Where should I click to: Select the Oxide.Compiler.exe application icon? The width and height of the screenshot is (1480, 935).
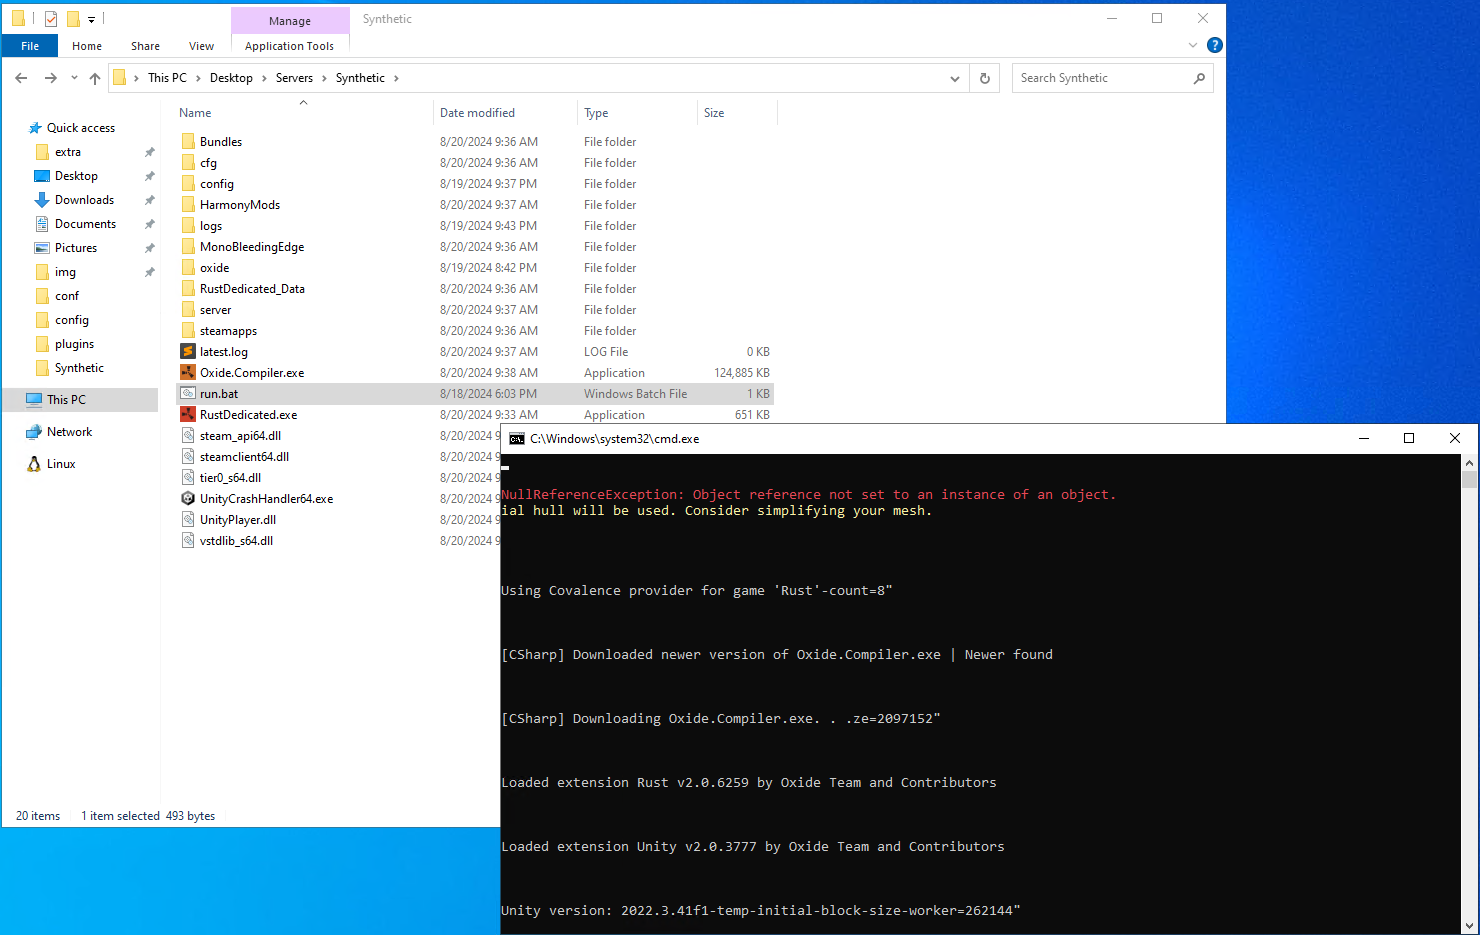pyautogui.click(x=187, y=372)
